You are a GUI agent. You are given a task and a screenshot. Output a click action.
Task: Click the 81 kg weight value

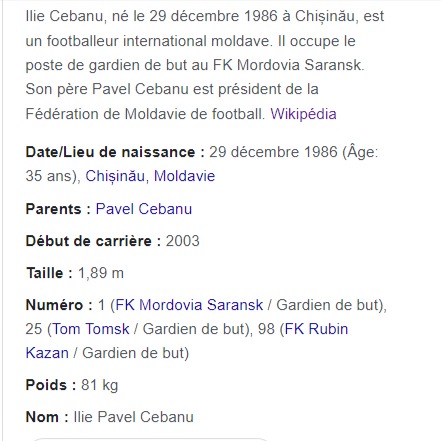(x=100, y=385)
